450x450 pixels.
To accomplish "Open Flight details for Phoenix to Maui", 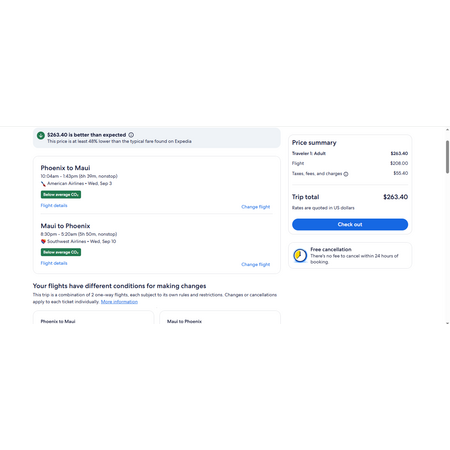I will pyautogui.click(x=54, y=206).
